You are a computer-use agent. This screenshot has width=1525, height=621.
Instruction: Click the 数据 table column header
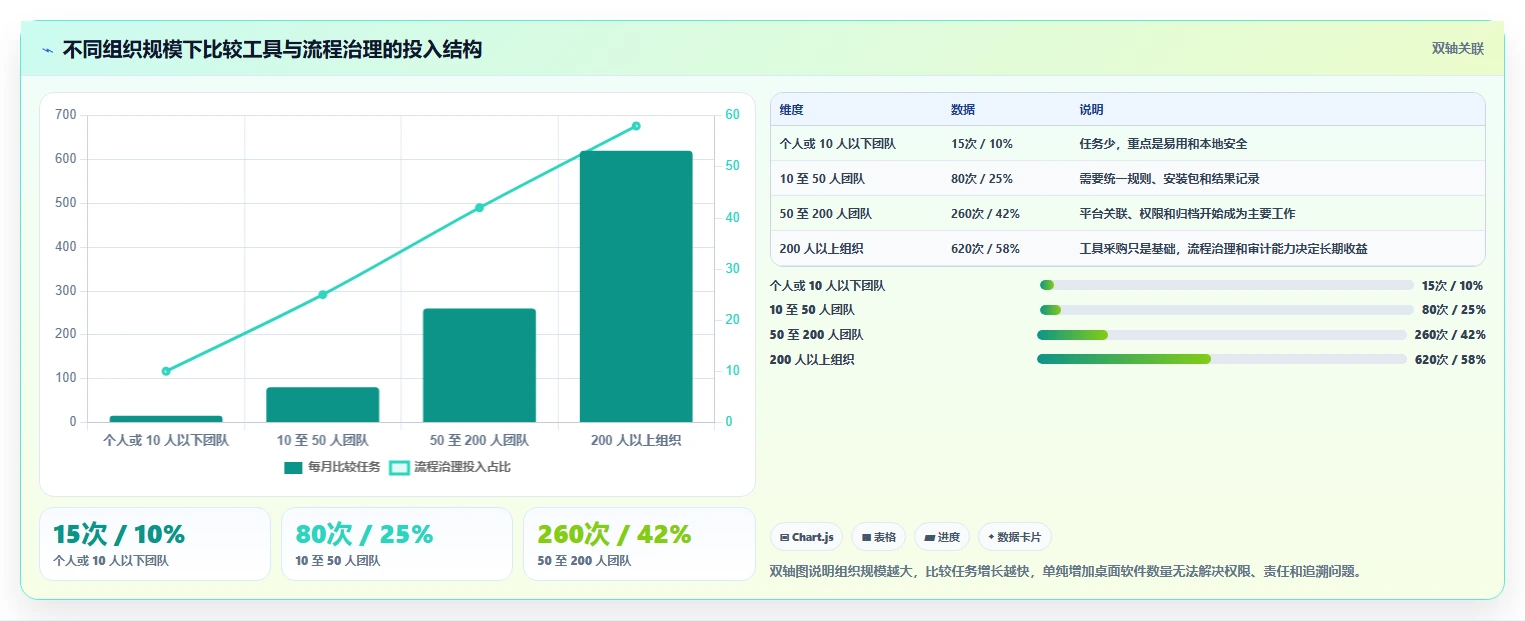pos(963,110)
